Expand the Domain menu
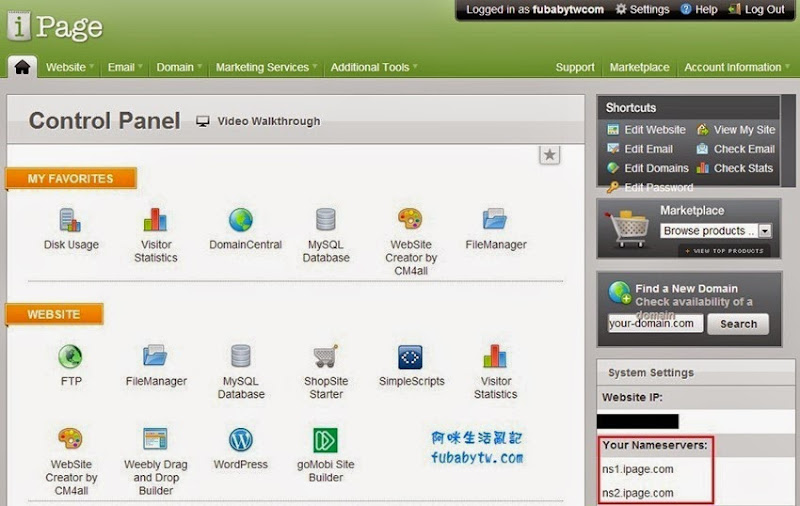 [179, 67]
